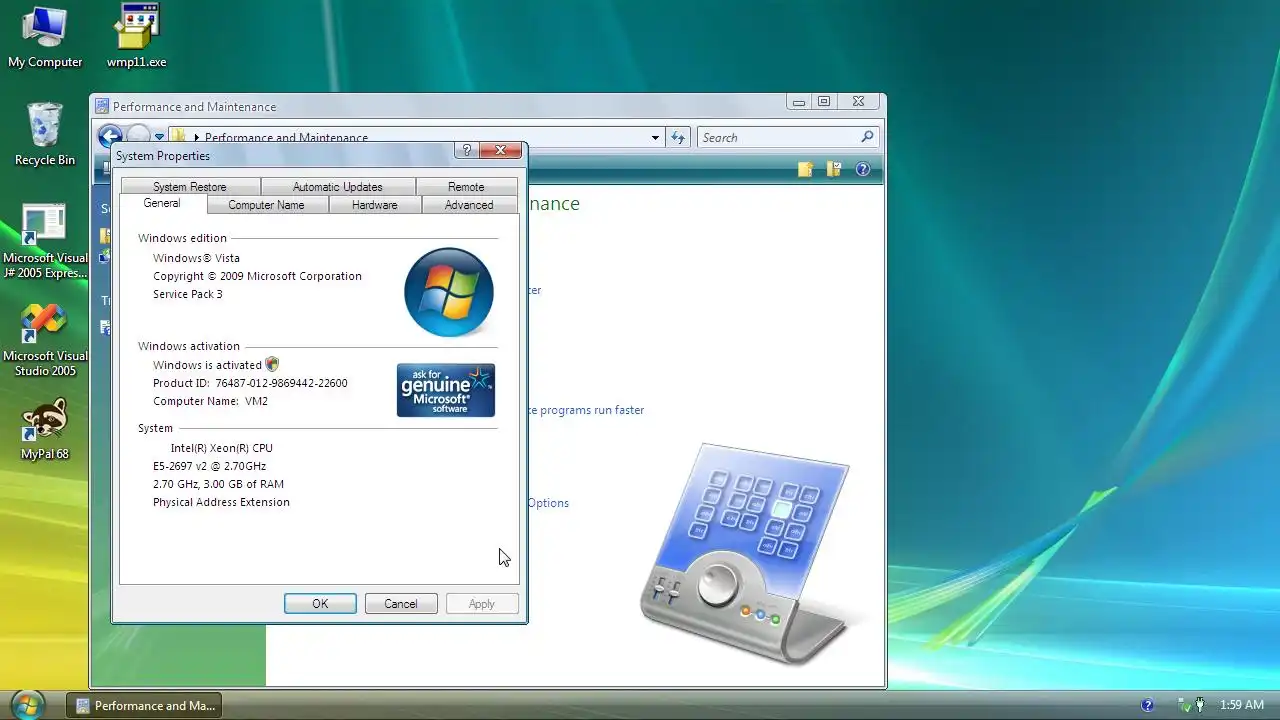Switch to the Computer Name tab
Viewport: 1280px width, 720px height.
pyautogui.click(x=266, y=205)
